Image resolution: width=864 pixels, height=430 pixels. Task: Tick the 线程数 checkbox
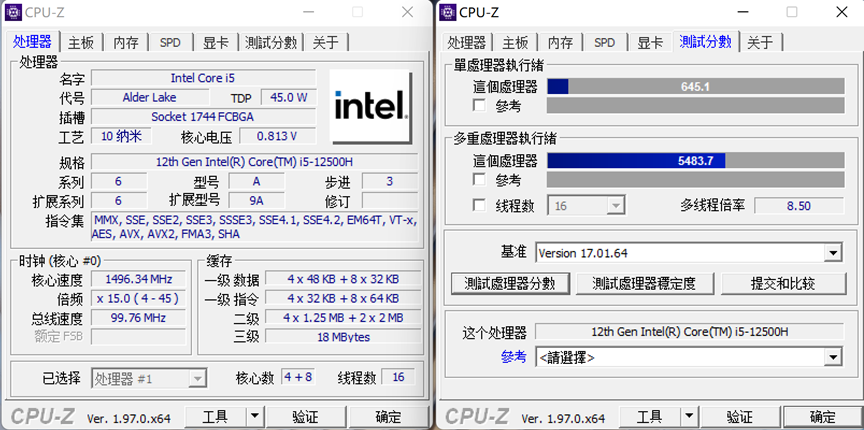click(x=479, y=206)
